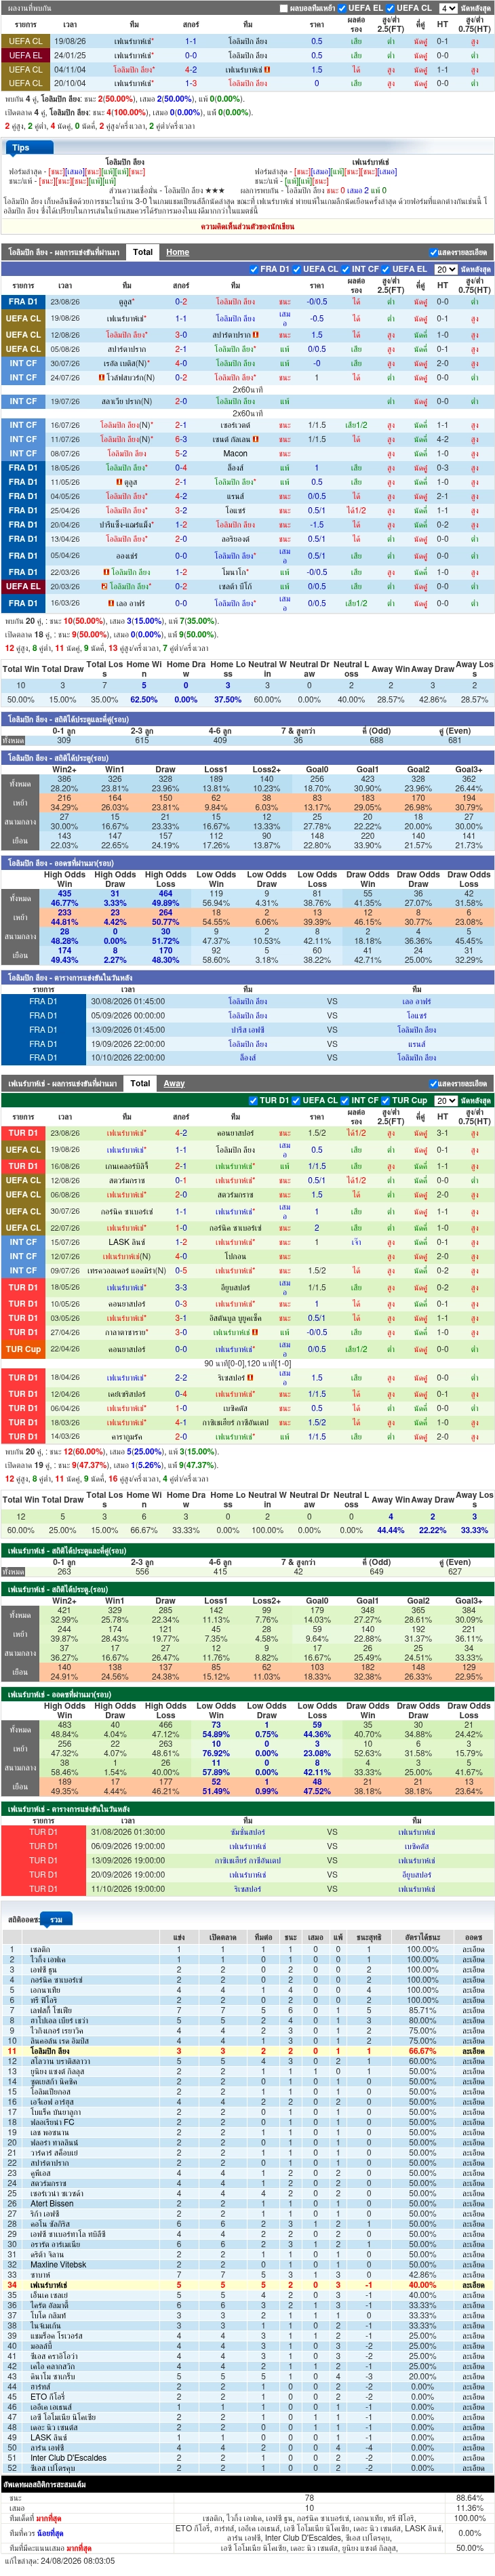Select the Total tab in Fenerbahce results section

pos(141,1083)
